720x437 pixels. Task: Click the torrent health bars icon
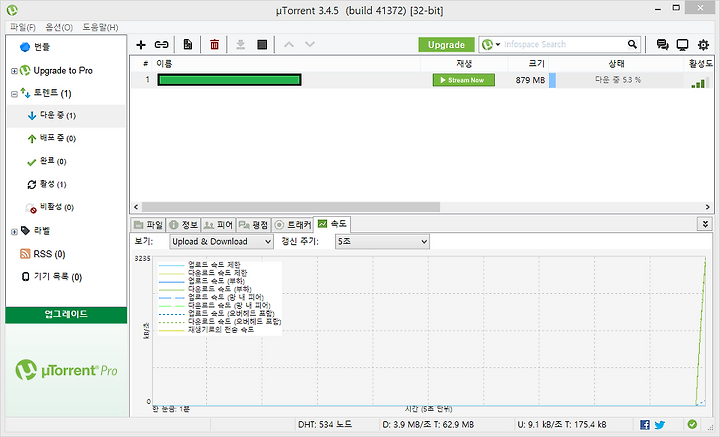tap(698, 83)
